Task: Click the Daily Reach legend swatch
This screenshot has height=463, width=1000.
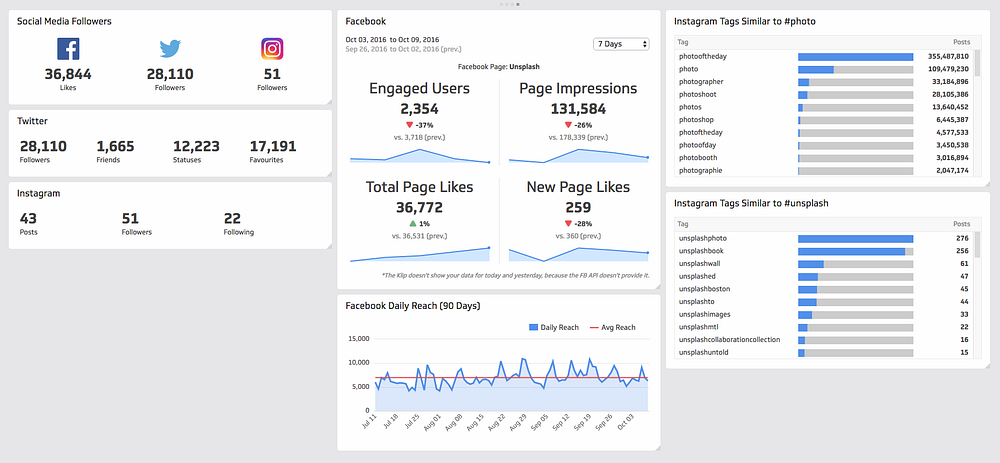Action: (x=534, y=327)
